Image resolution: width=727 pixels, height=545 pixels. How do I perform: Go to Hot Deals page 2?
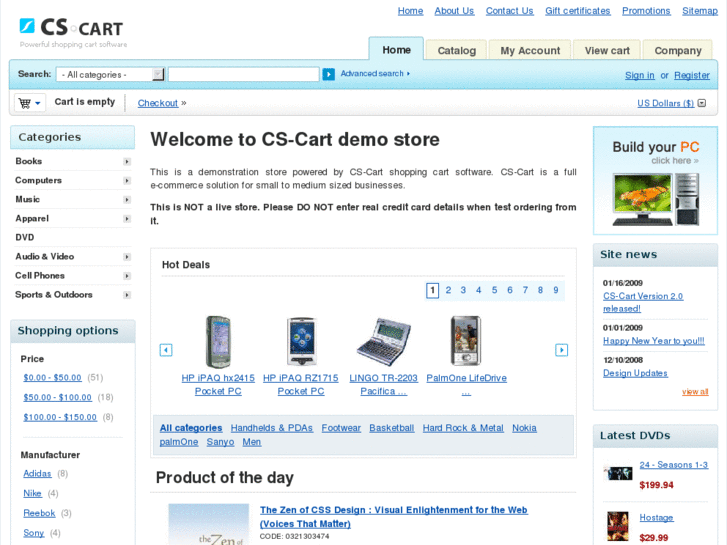[x=448, y=290]
